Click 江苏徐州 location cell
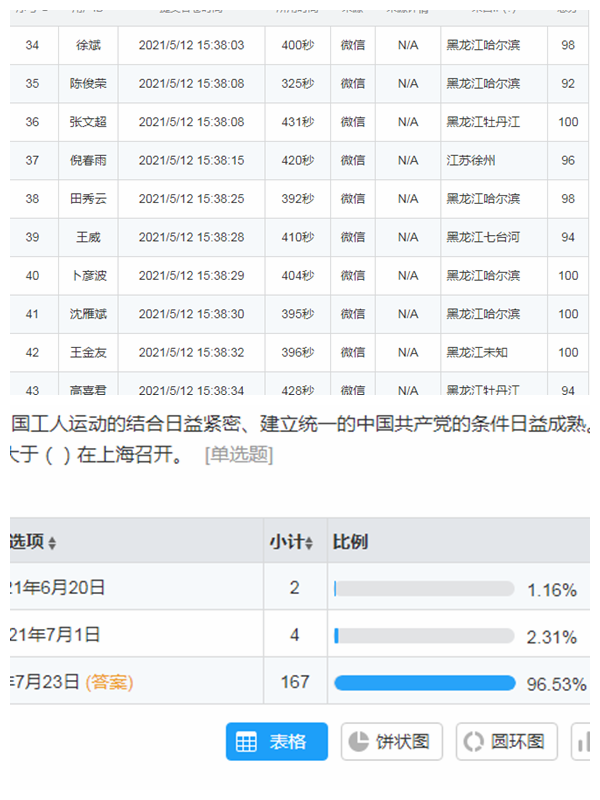The height and width of the screenshot is (800, 600). (471, 160)
